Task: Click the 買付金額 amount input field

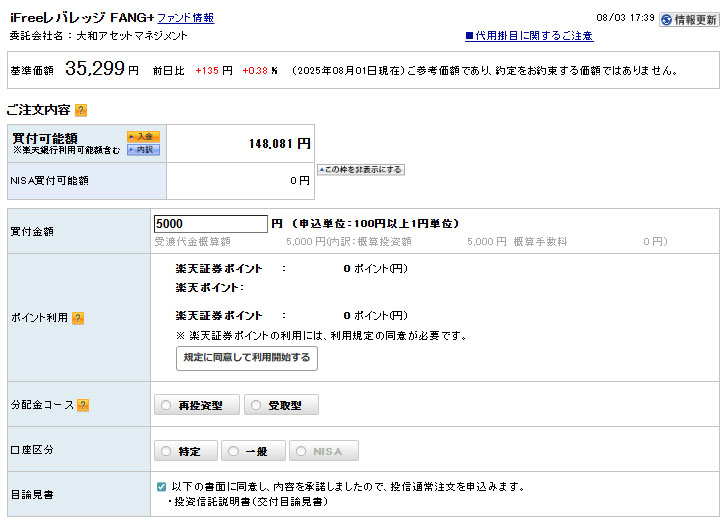Action: tap(210, 224)
